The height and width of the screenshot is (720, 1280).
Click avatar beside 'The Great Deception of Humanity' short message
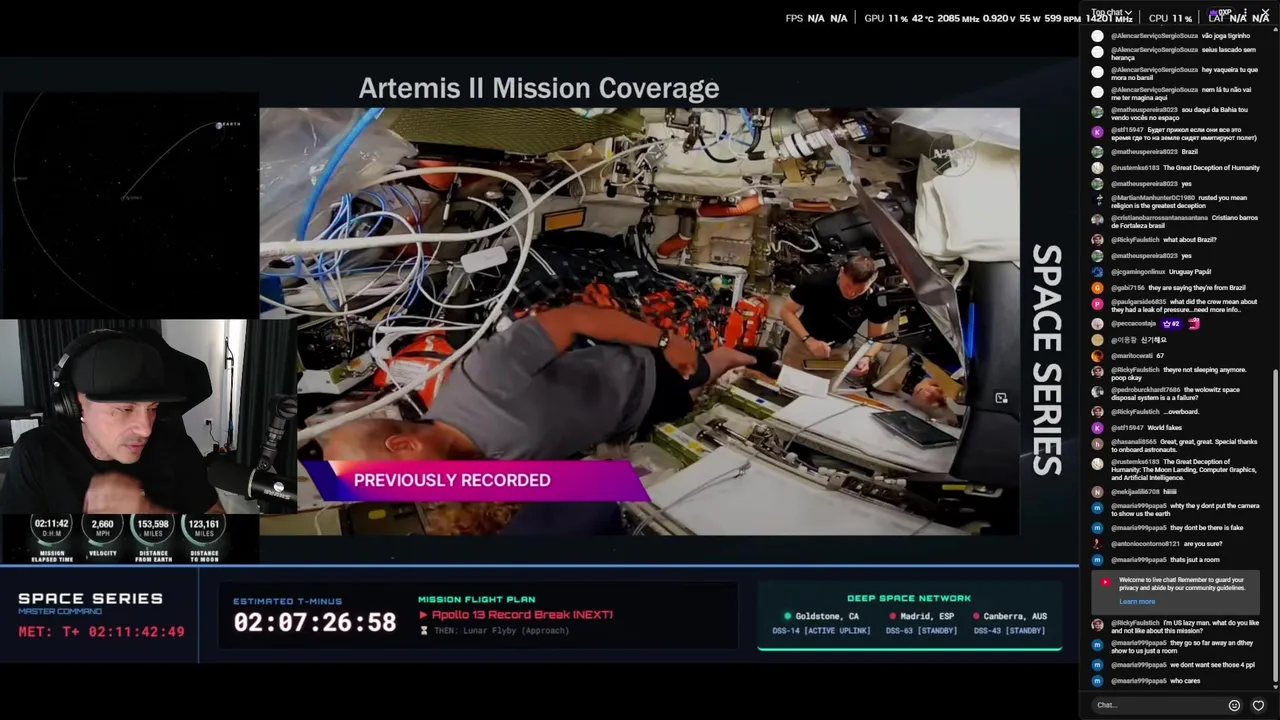click(x=1097, y=168)
